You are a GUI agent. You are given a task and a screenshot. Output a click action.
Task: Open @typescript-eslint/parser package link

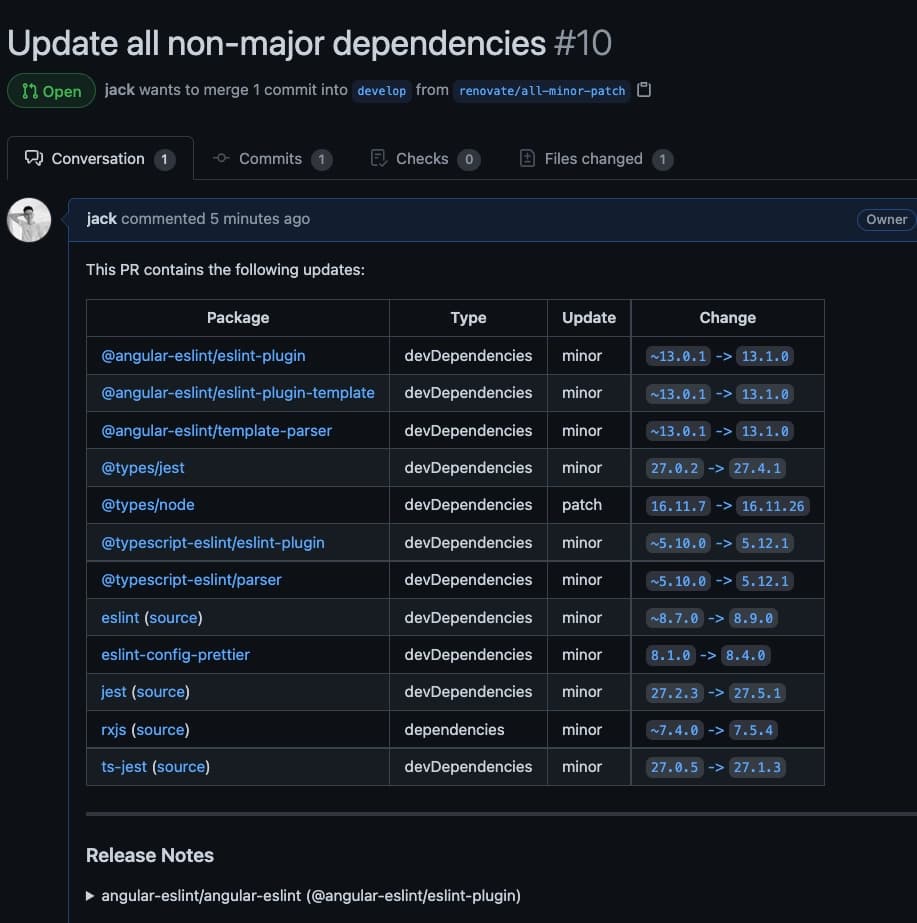click(191, 579)
